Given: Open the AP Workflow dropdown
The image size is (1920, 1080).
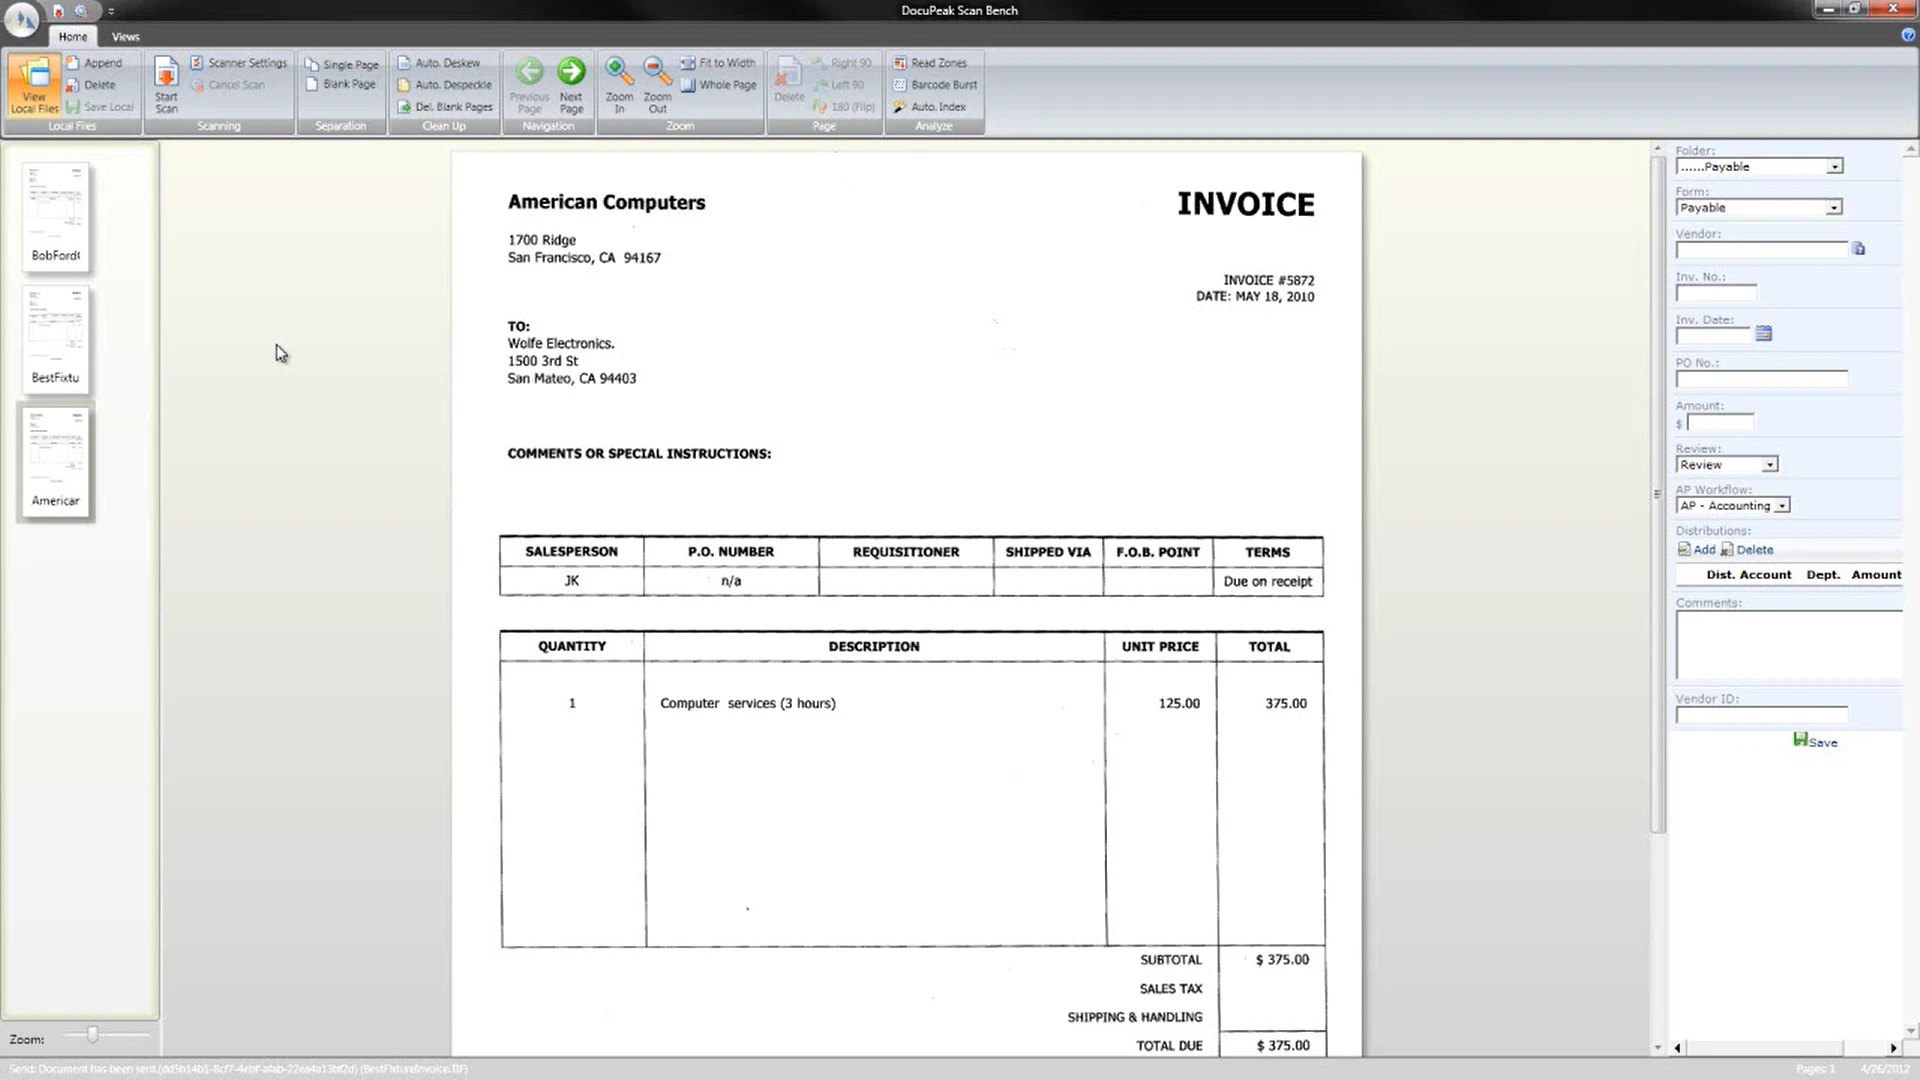Looking at the screenshot, I should pos(1783,505).
